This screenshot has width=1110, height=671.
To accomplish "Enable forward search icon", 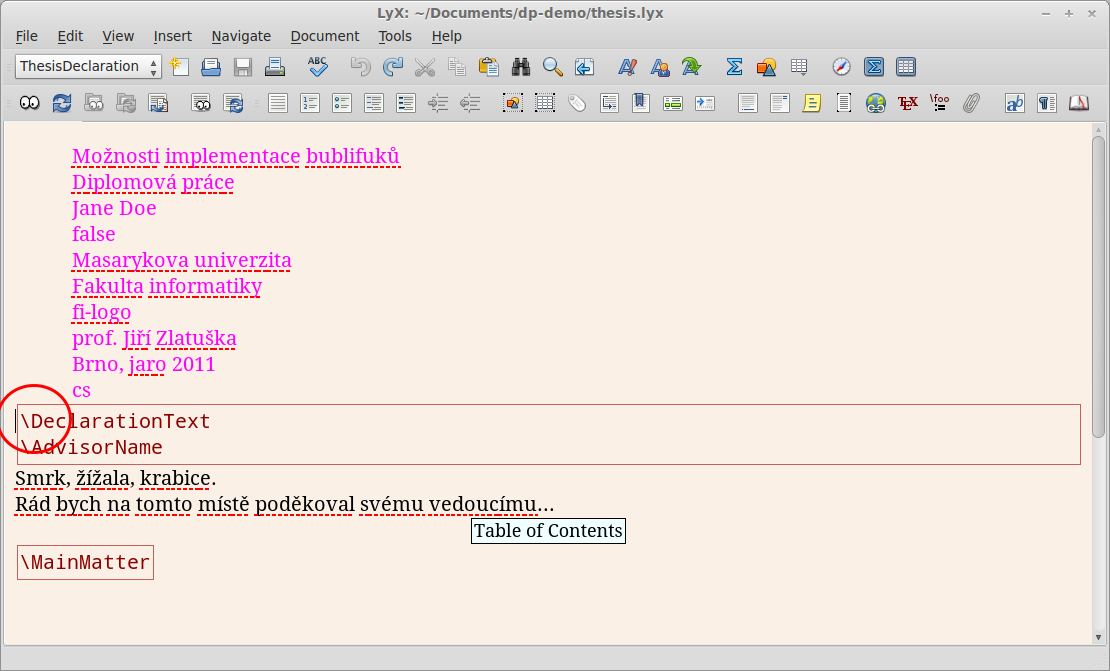I will pos(158,103).
